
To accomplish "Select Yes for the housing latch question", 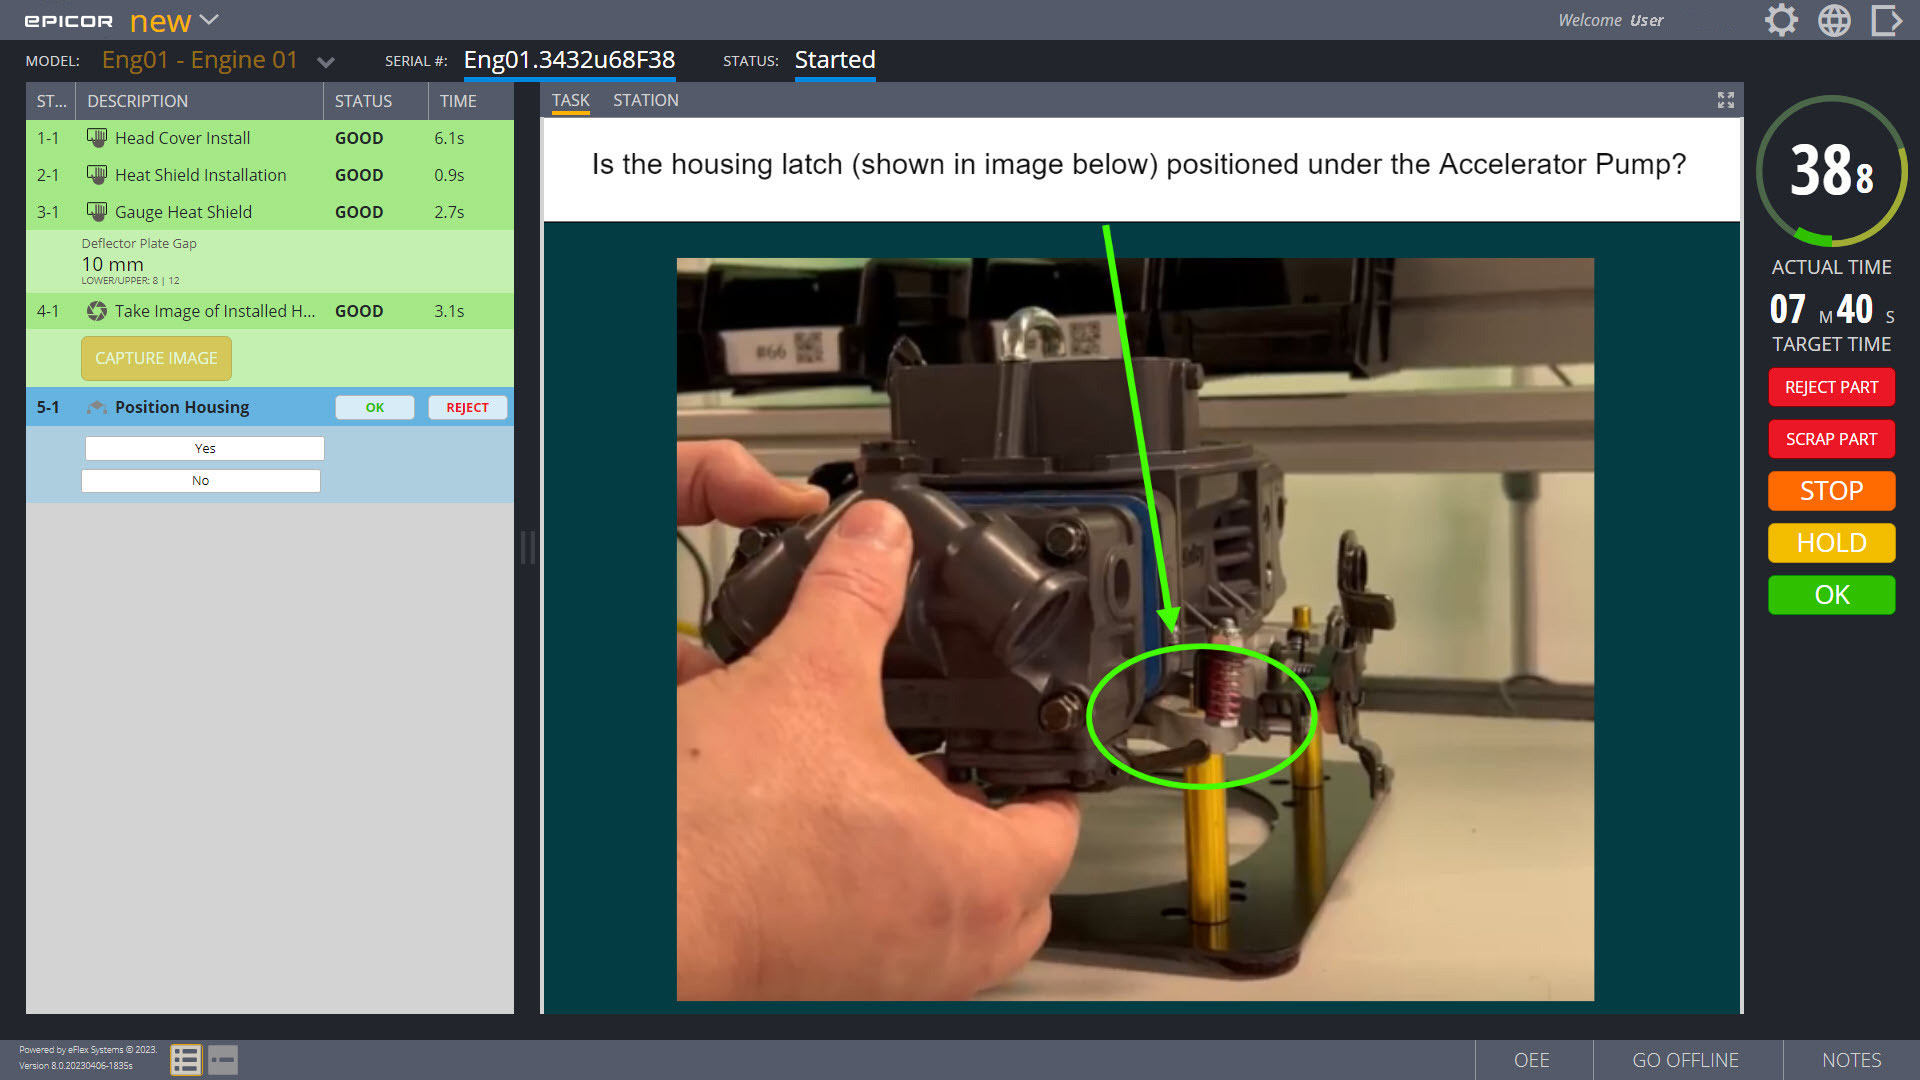I will (204, 448).
